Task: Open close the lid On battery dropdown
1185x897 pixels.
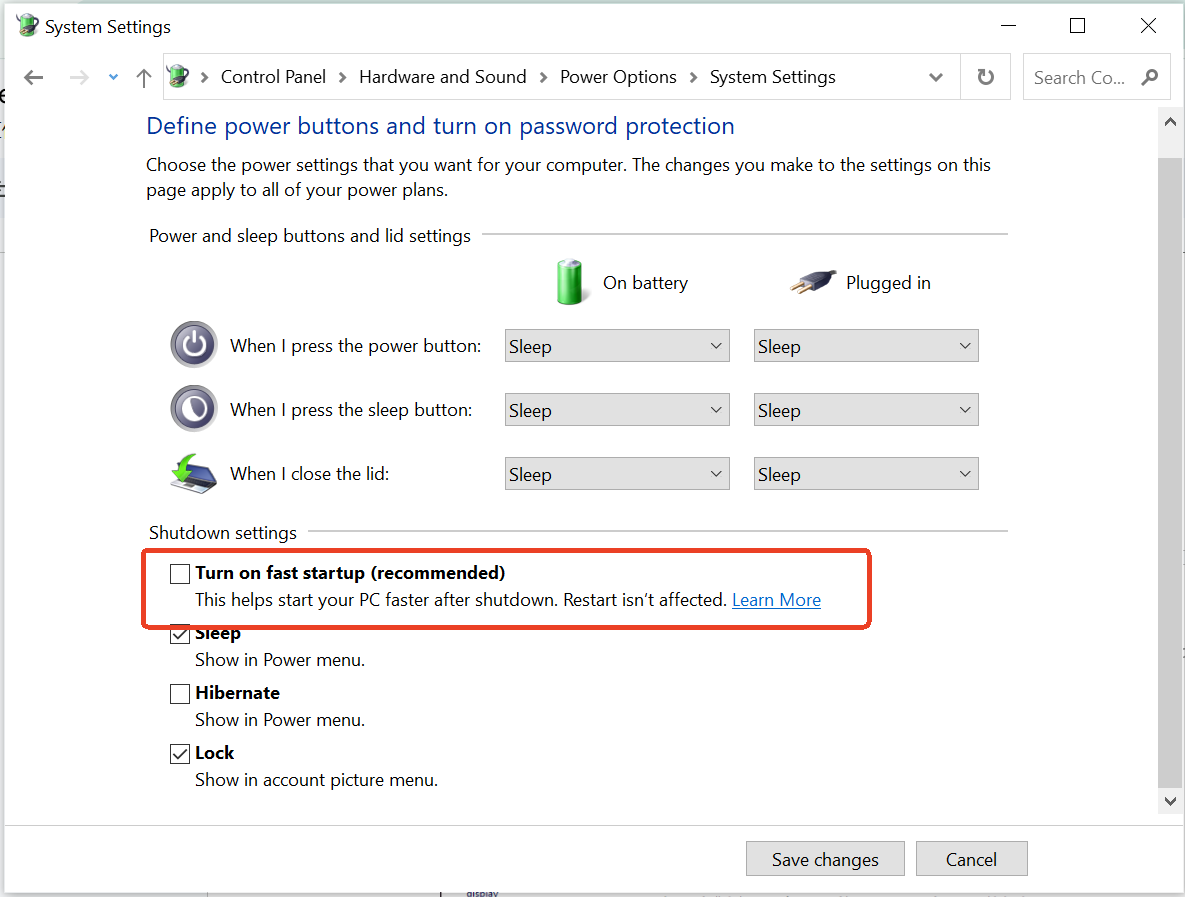Action: click(617, 474)
